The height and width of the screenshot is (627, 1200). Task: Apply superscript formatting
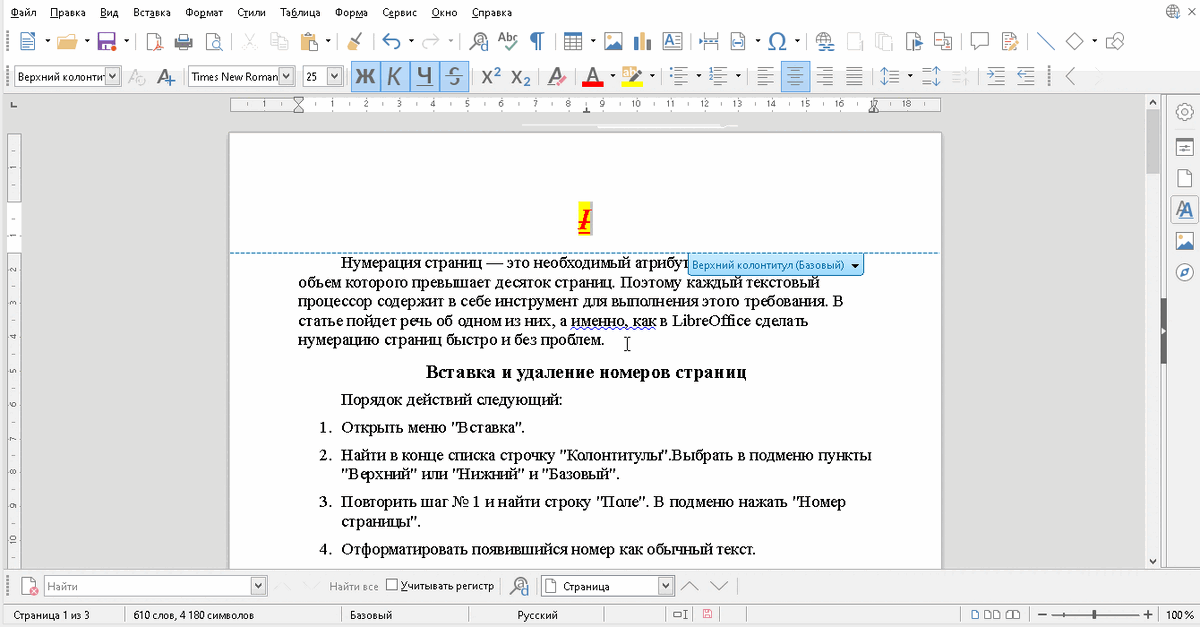click(x=491, y=76)
